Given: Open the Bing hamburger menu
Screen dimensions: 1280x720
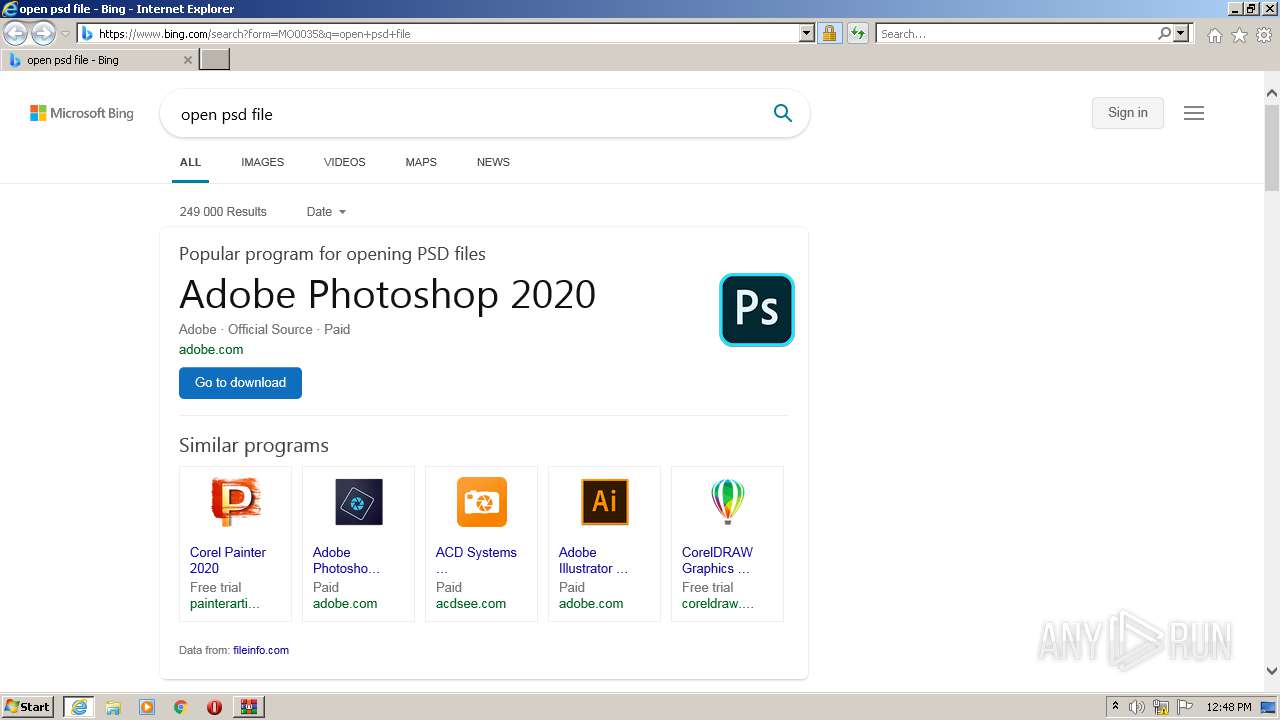Looking at the screenshot, I should (1194, 113).
